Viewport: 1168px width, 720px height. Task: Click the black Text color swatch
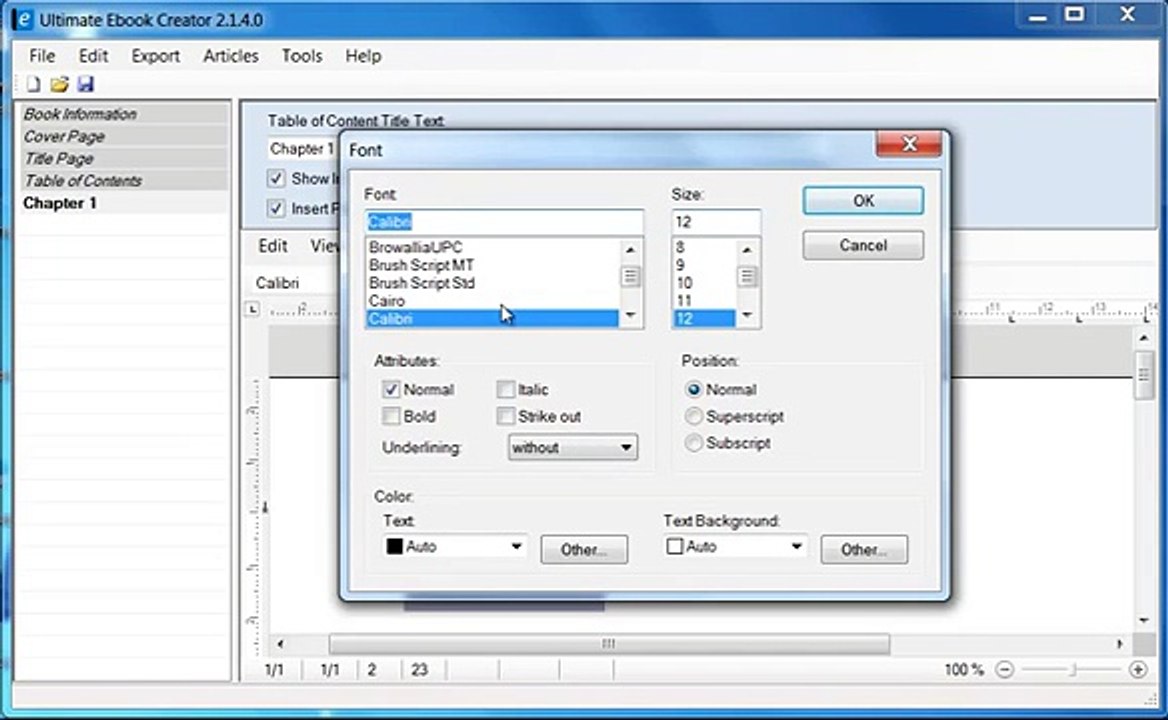point(395,547)
